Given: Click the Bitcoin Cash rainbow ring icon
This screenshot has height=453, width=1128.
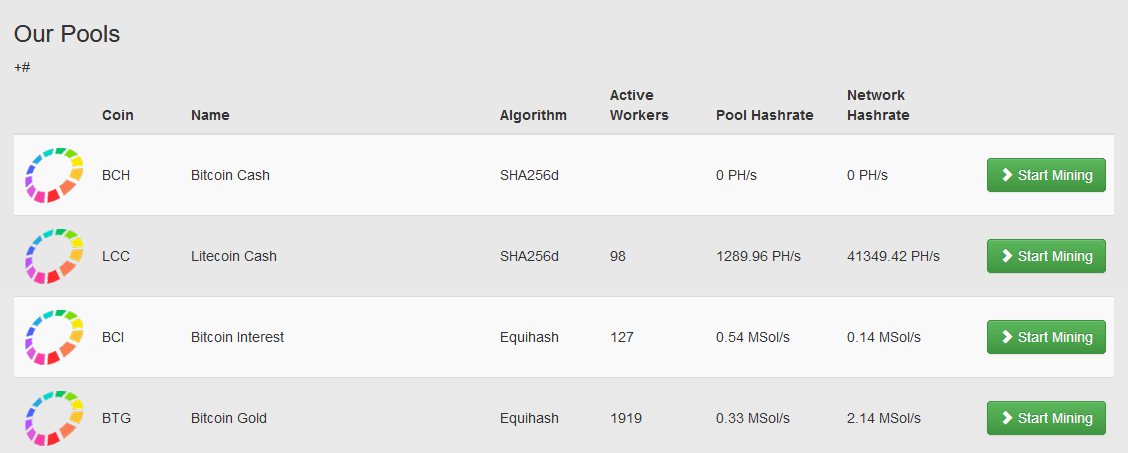Looking at the screenshot, I should tap(55, 175).
